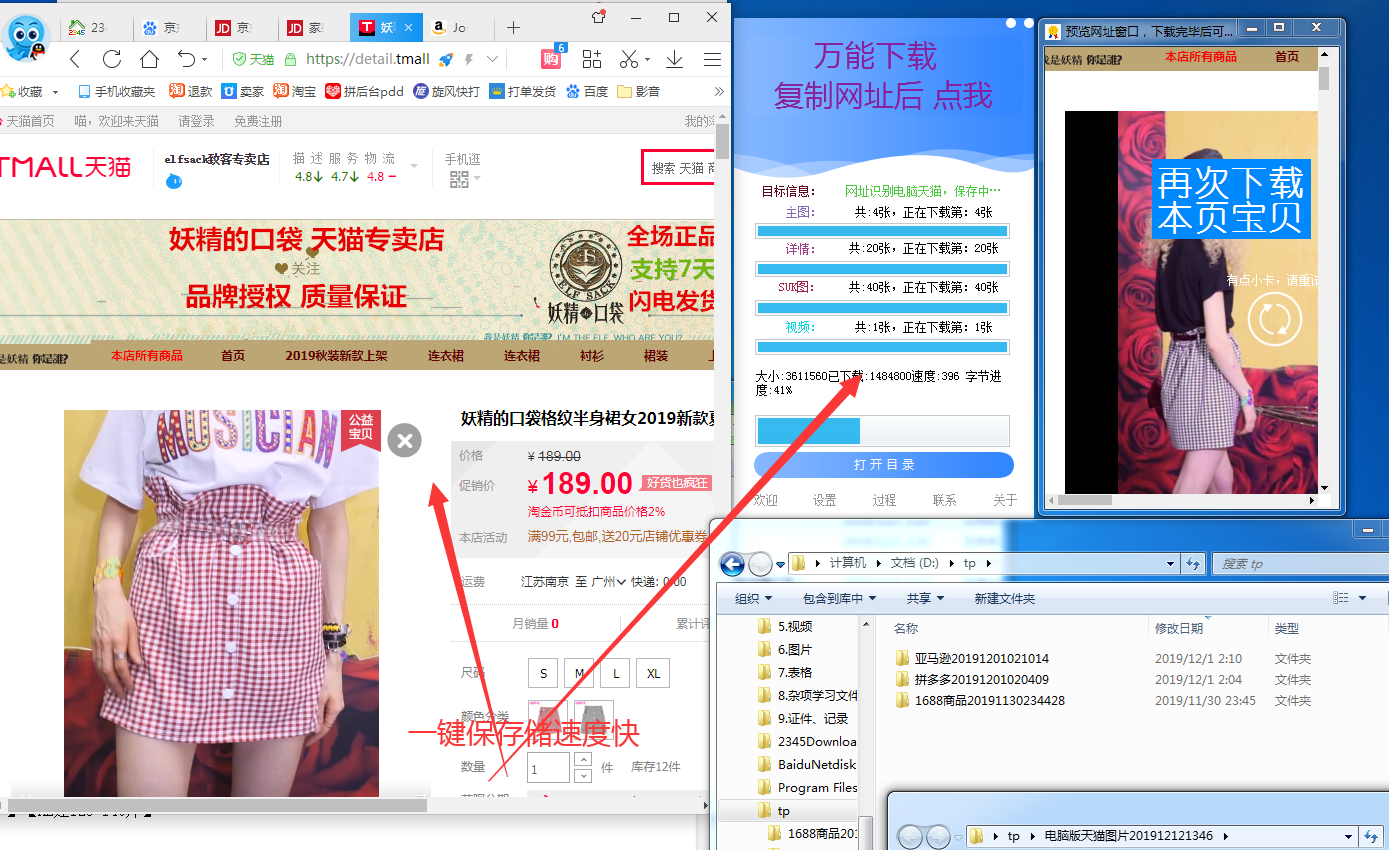
Task: Open the 旋风快打 bookmark
Action: 447,91
